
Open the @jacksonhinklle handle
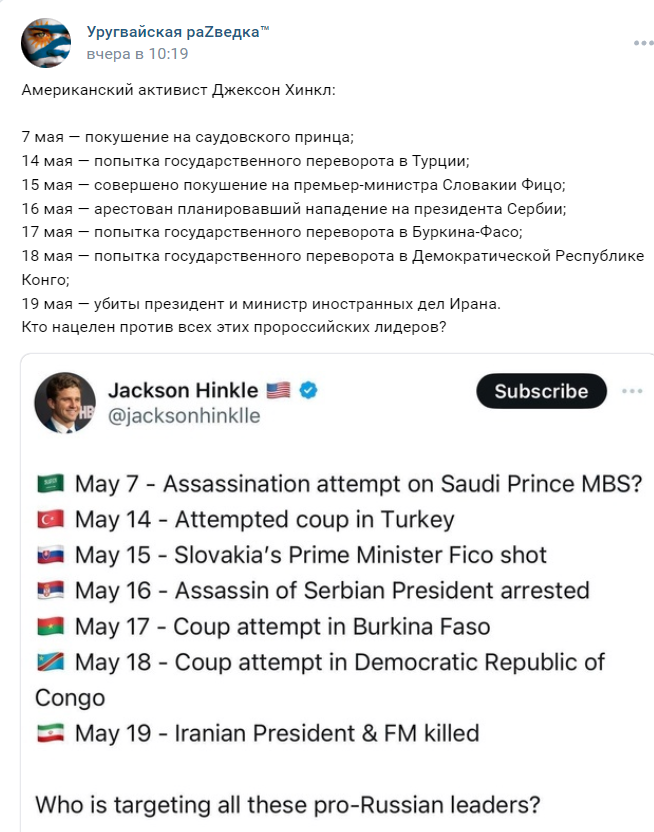click(x=183, y=416)
